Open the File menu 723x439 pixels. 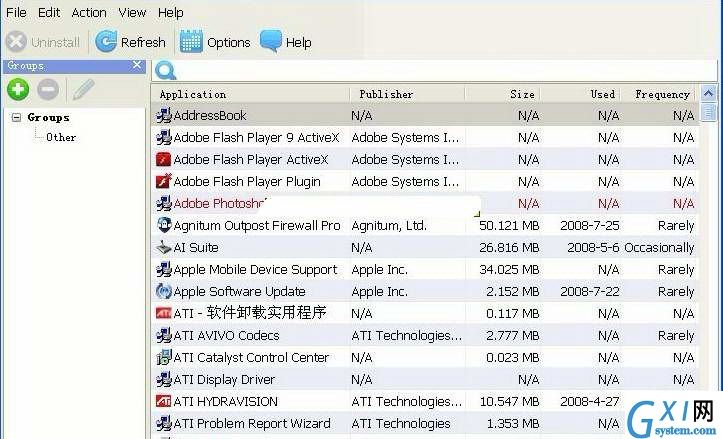[x=16, y=12]
